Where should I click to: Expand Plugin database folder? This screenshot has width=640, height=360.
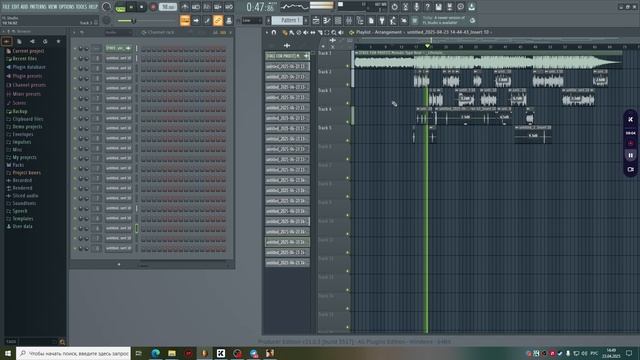[29, 67]
